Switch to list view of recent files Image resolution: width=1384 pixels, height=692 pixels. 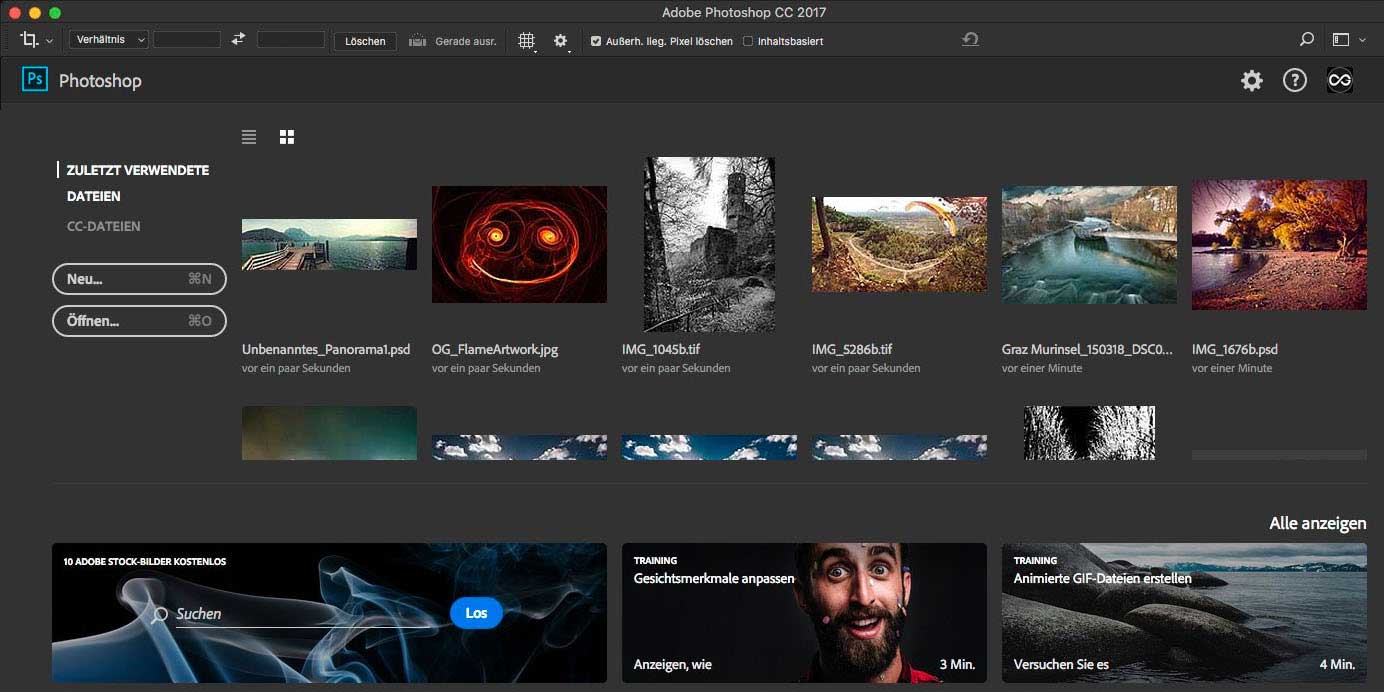click(249, 137)
